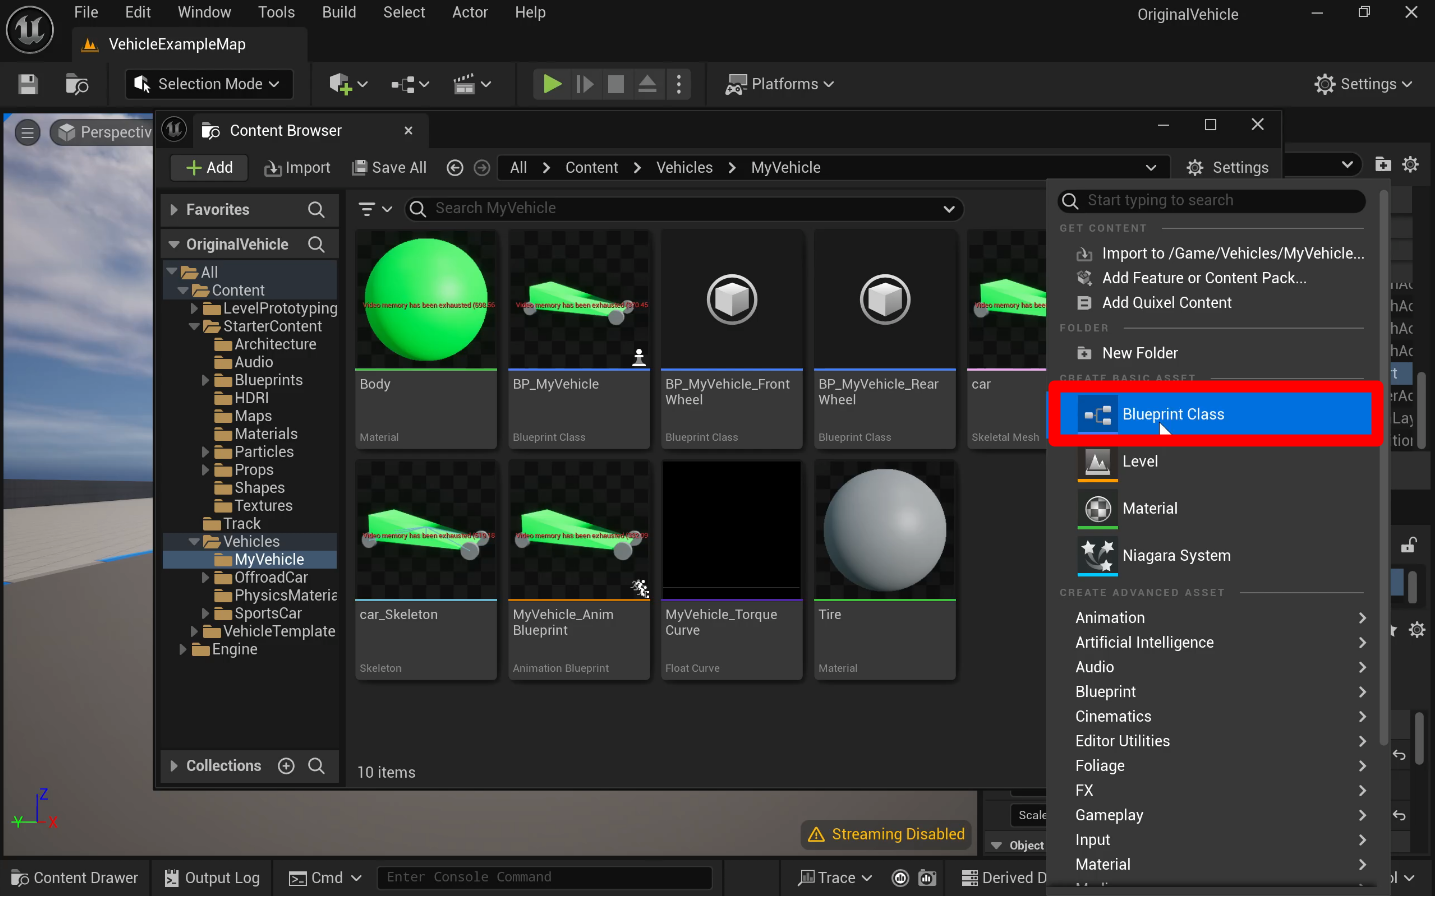Open Content Drawer in status bar

[x=75, y=878]
